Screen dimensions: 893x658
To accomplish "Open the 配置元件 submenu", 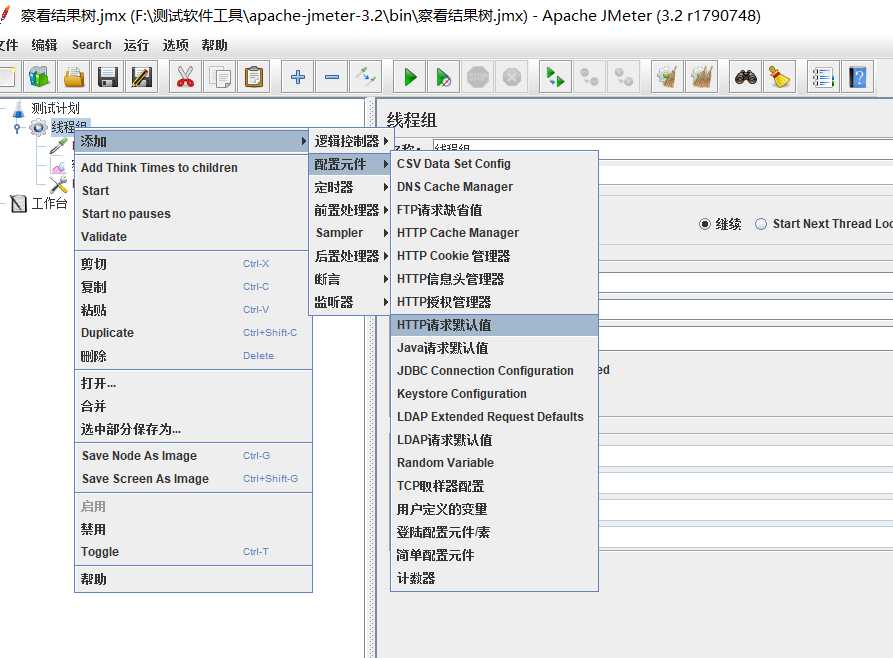I will (351, 164).
